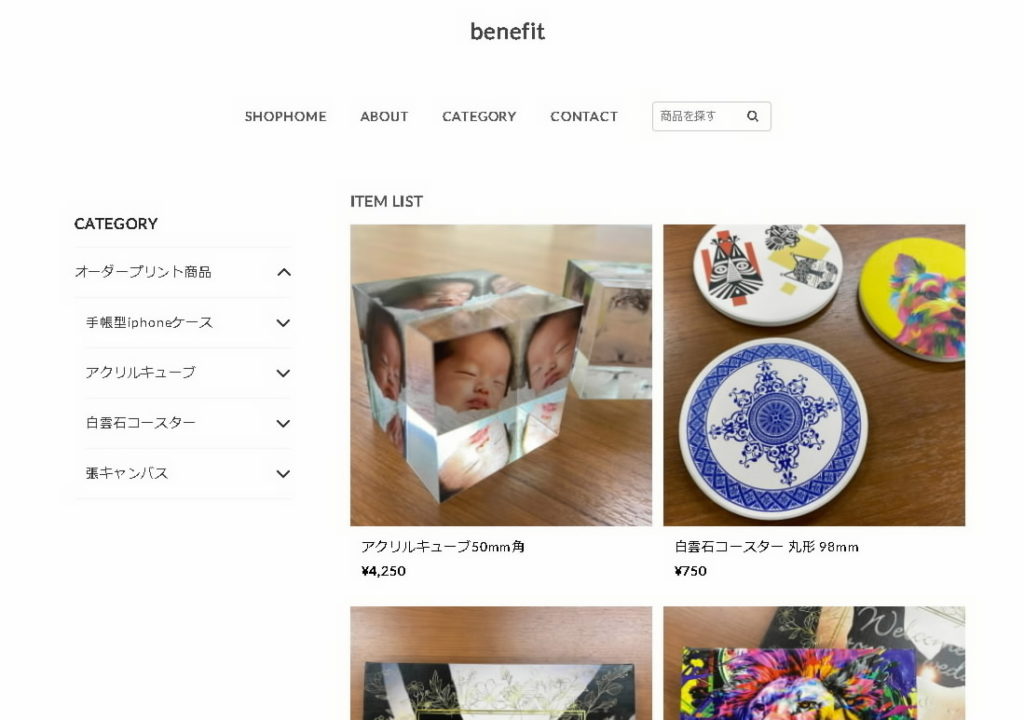Open the 白雲石コースター 丸形 98mm title
This screenshot has height=720, width=1024.
coord(767,547)
